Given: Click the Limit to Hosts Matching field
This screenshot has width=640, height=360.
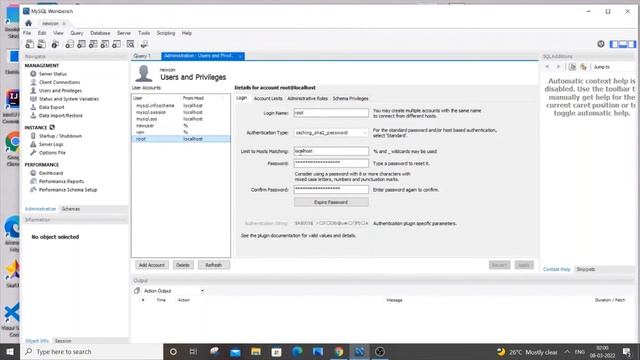Looking at the screenshot, I should coord(331,151).
